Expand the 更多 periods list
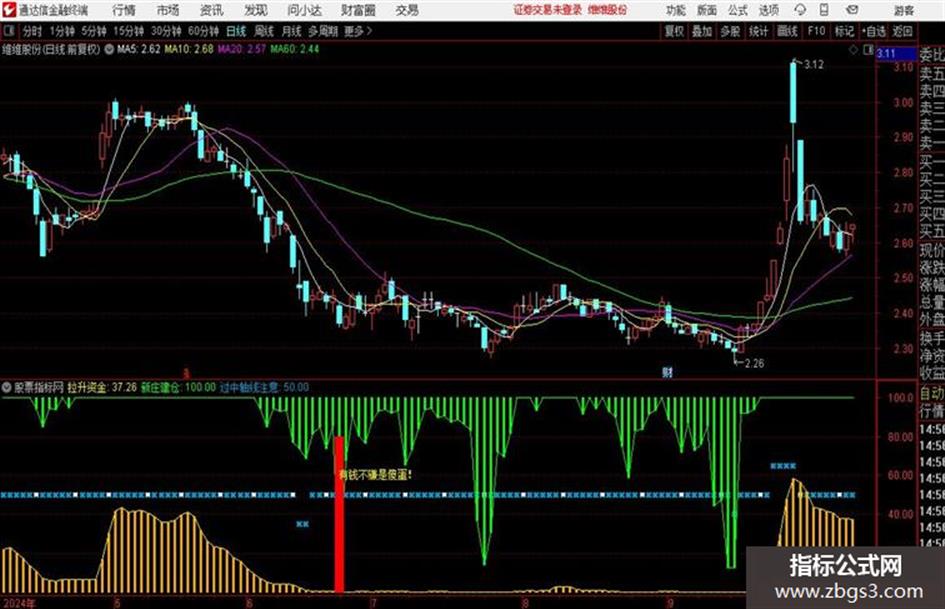The height and width of the screenshot is (609, 945). click(358, 31)
